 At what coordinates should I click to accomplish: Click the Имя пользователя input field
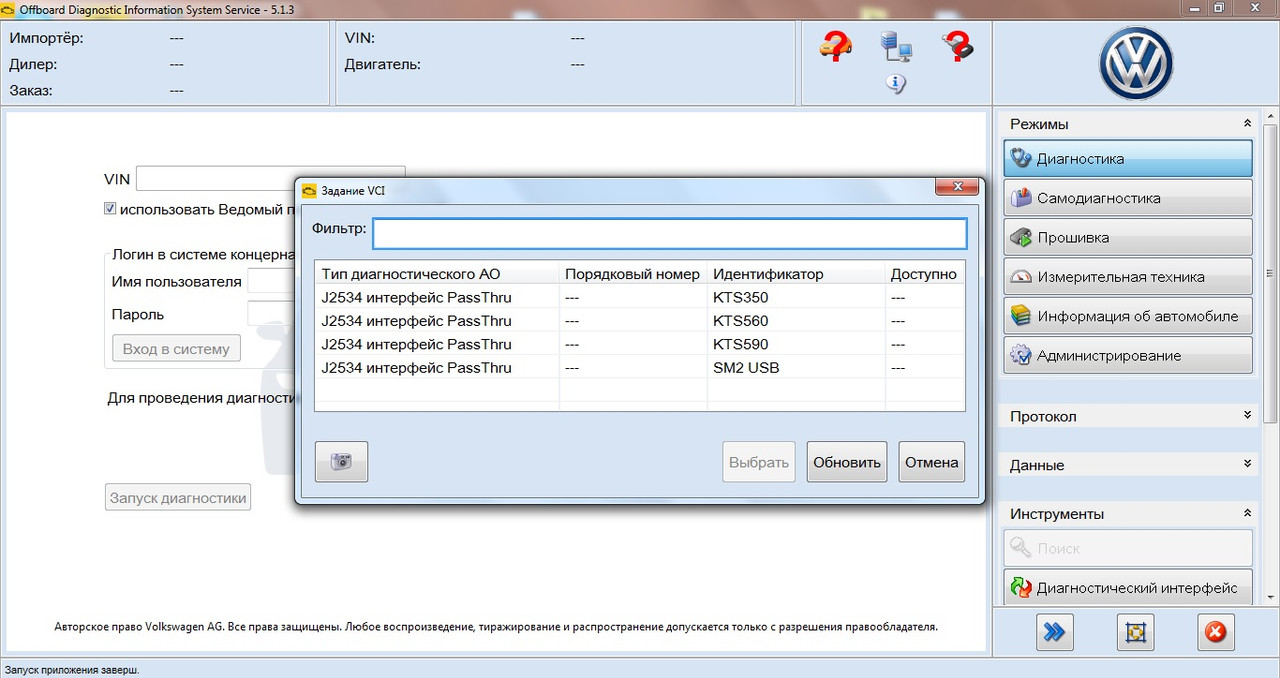tap(271, 281)
